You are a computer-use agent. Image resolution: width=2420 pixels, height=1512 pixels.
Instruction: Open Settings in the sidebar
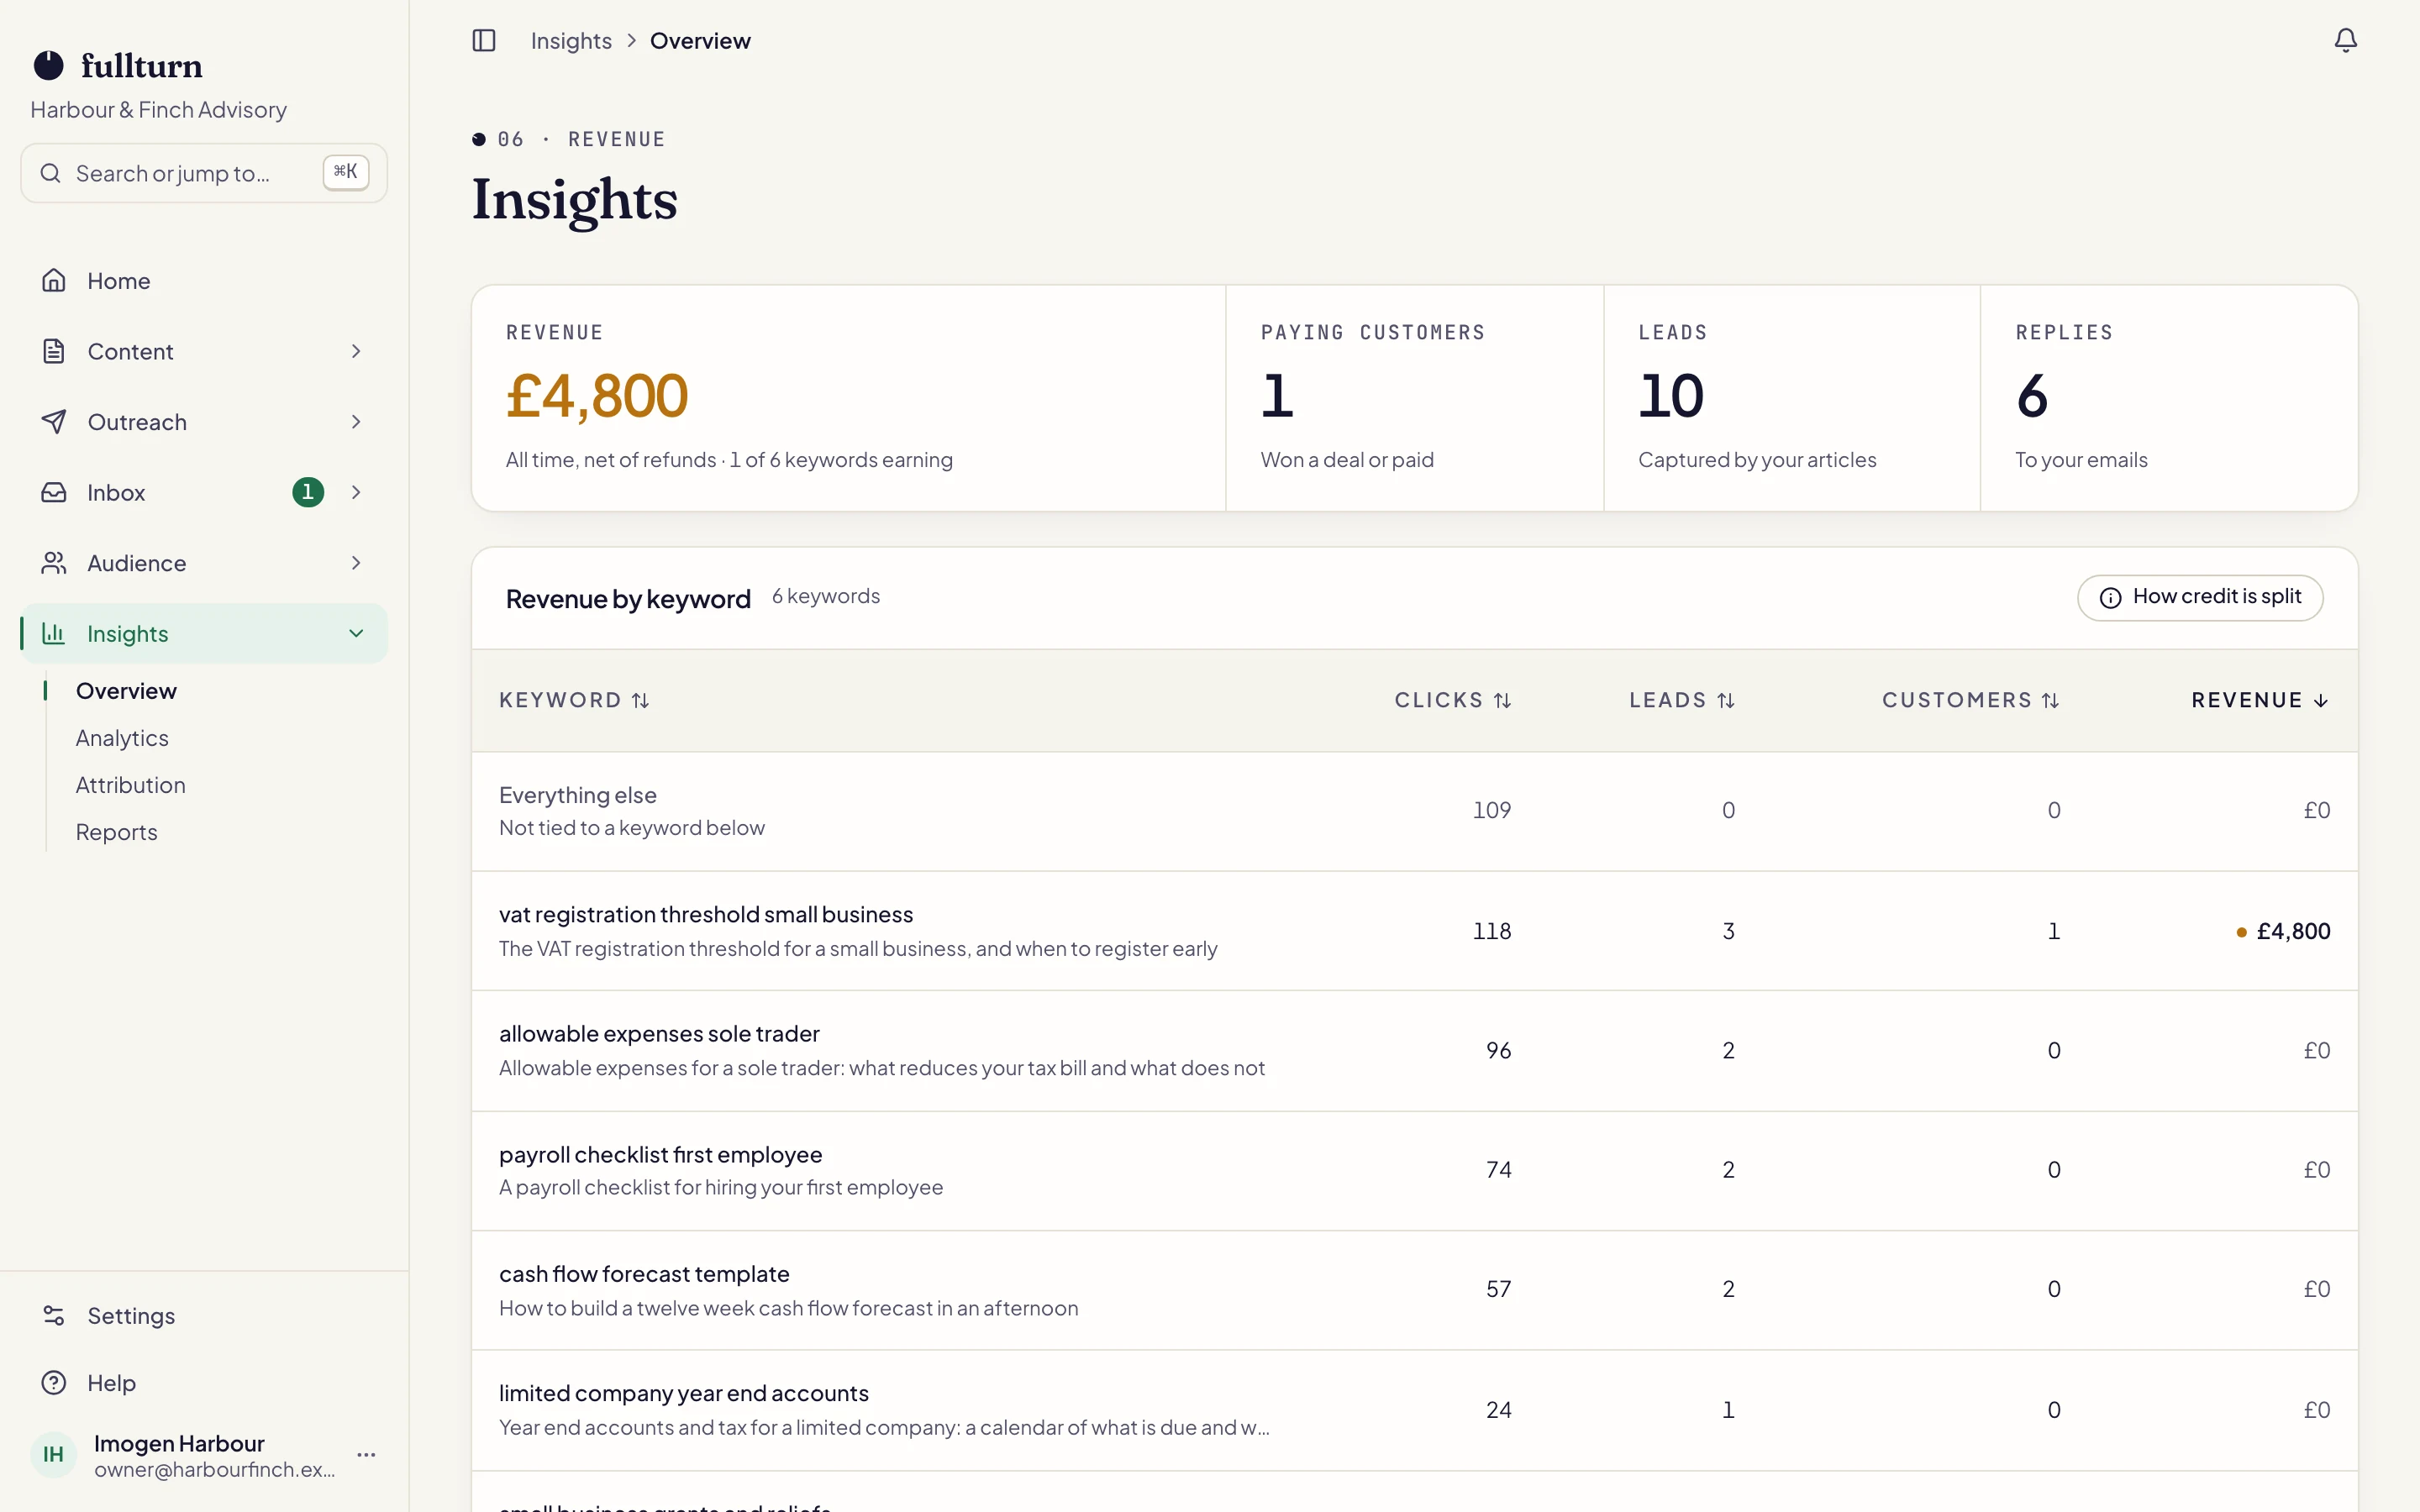pos(204,1315)
